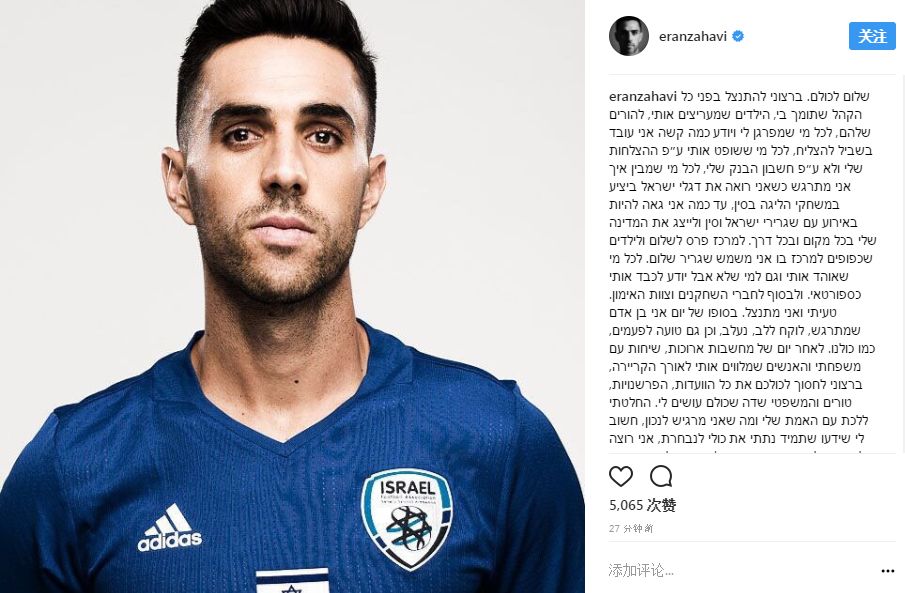Viewport: 905px width, 593px height.
Task: Click the adidas logo on the jersey
Action: [x=169, y=528]
